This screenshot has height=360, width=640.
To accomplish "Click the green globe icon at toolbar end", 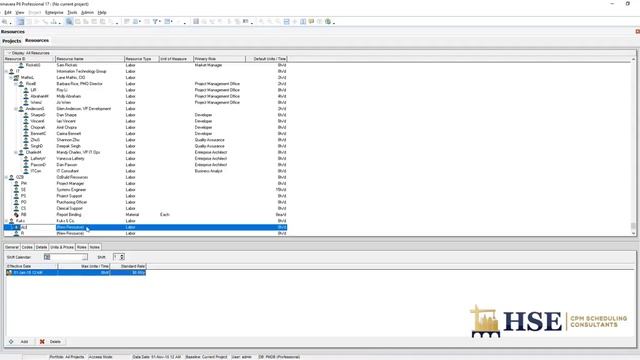I will (328, 22).
